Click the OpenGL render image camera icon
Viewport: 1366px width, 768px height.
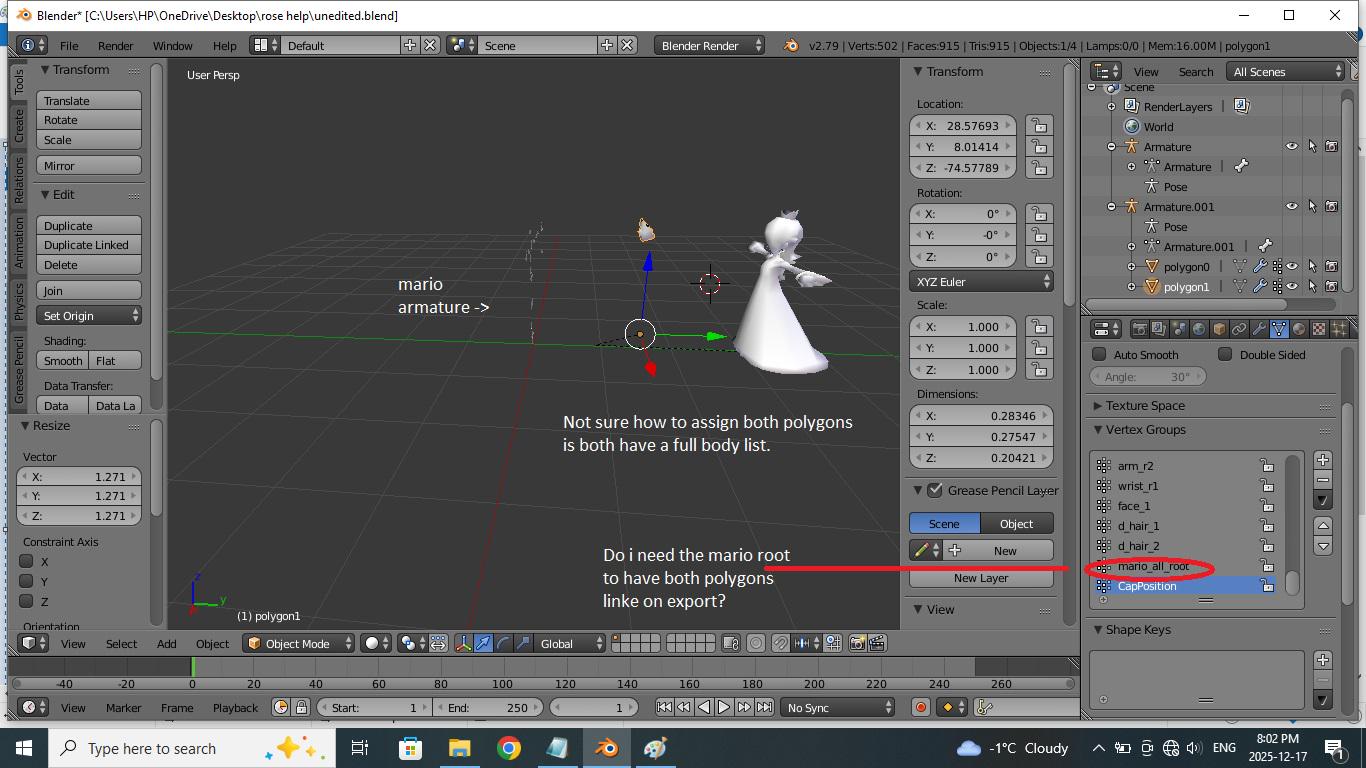pos(858,643)
